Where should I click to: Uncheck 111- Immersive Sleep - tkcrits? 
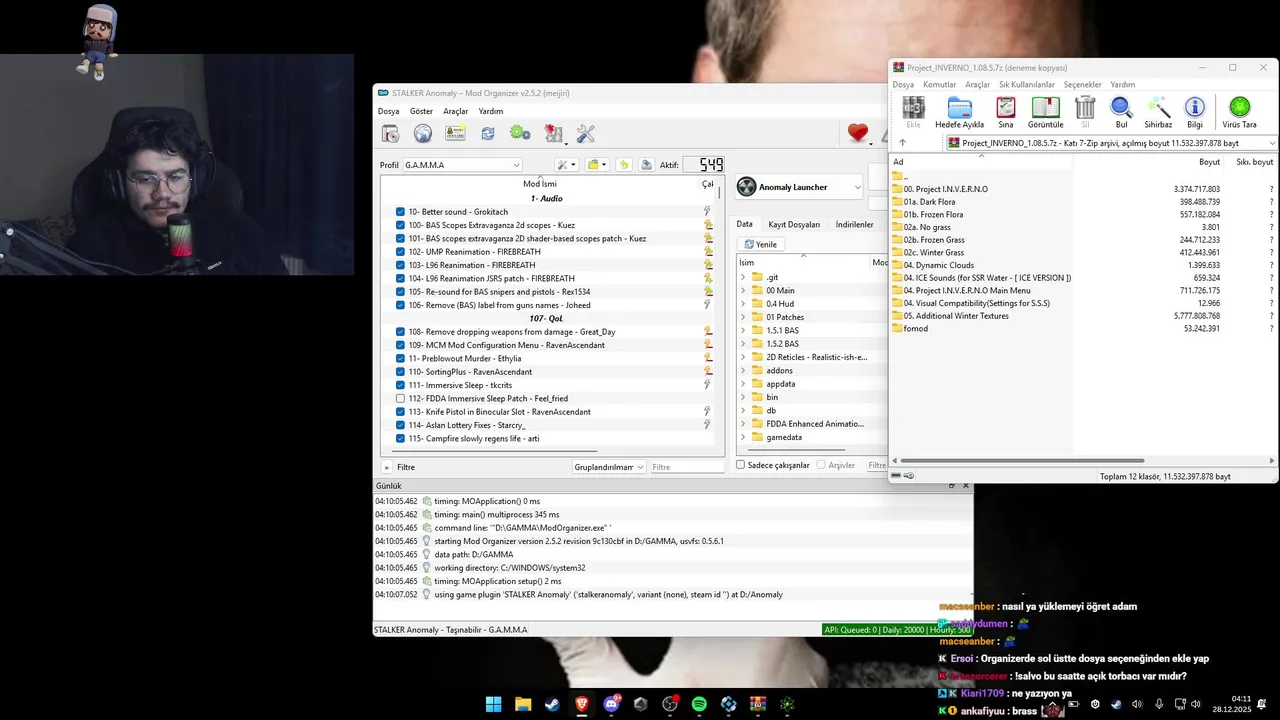[x=400, y=385]
